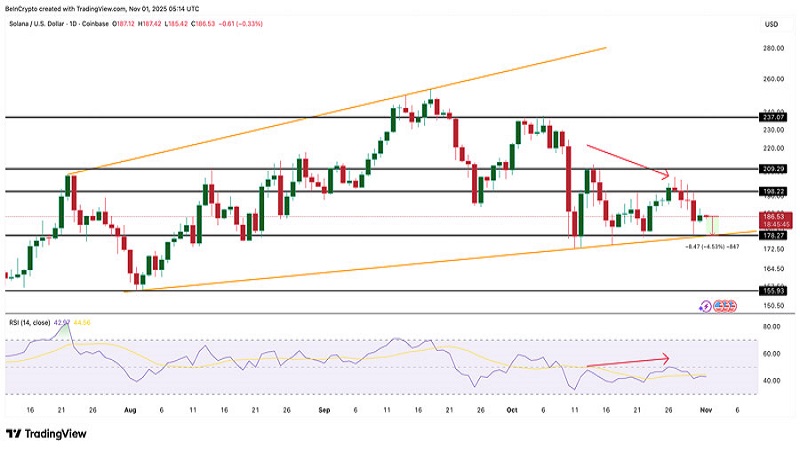Click the lower orange trendline of the channel
Viewport: 800px width, 450px height.
pos(400,267)
